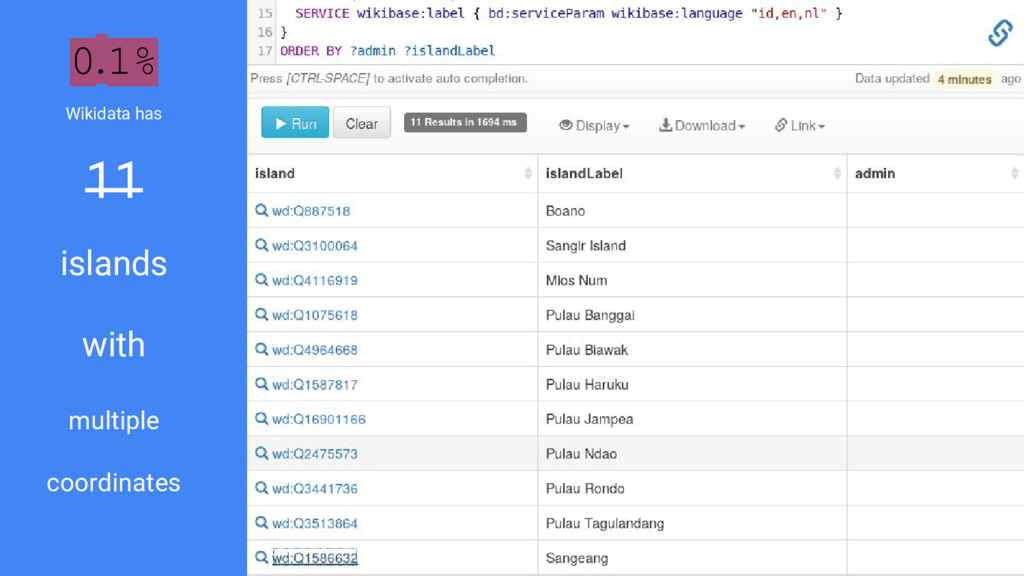Open entity link wd:Q4116919
The image size is (1024, 576).
pos(315,280)
